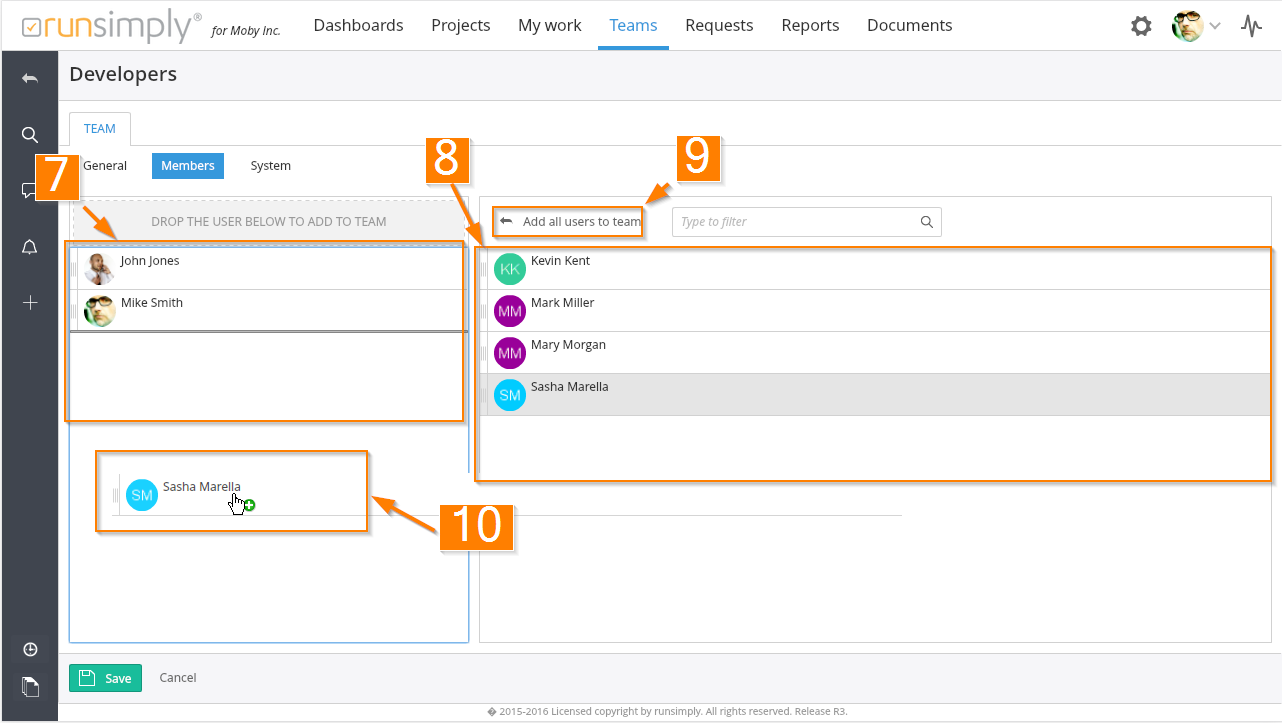The height and width of the screenshot is (723, 1282).
Task: Go to the Reports menu
Action: 810,26
